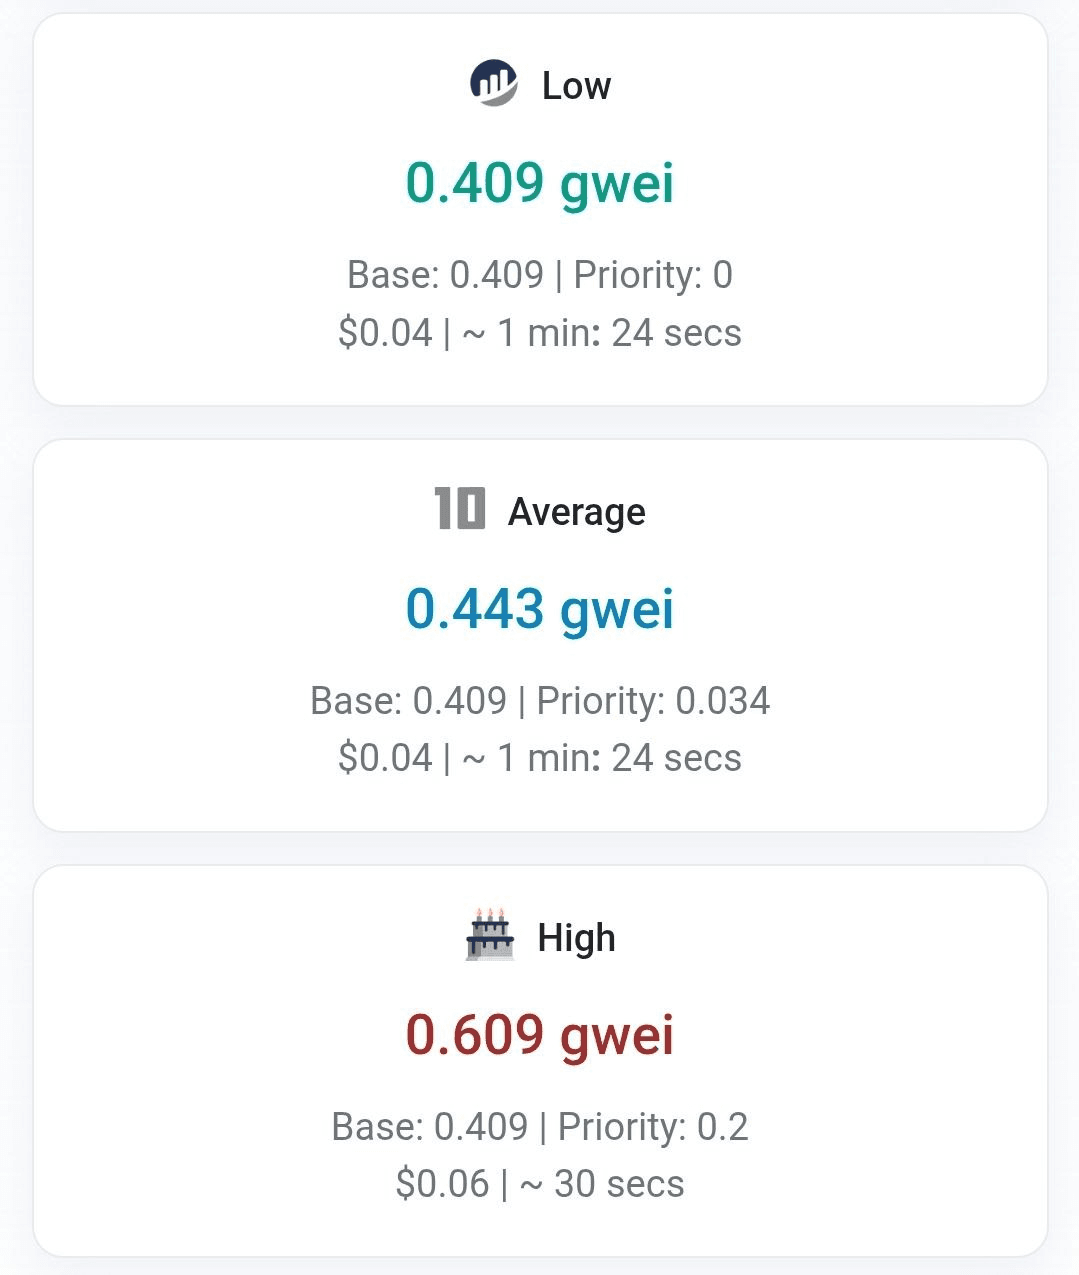1079x1275 pixels.
Task: Click the bar-chart icon beside Low
Action: (x=493, y=84)
